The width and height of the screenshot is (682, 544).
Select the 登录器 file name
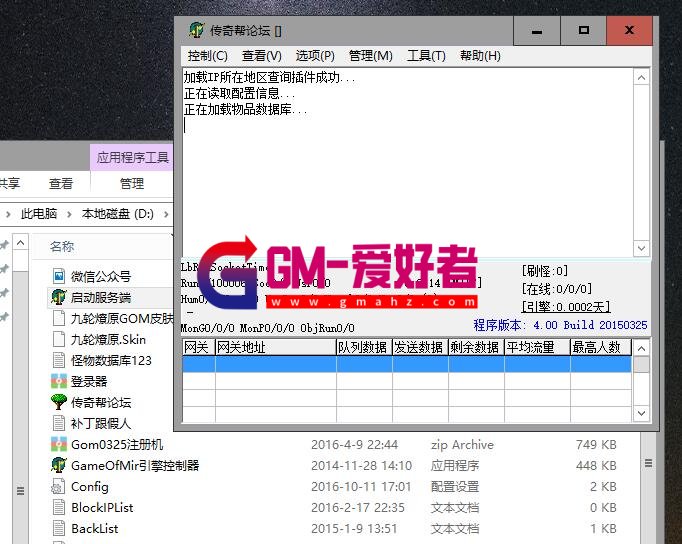[89, 381]
